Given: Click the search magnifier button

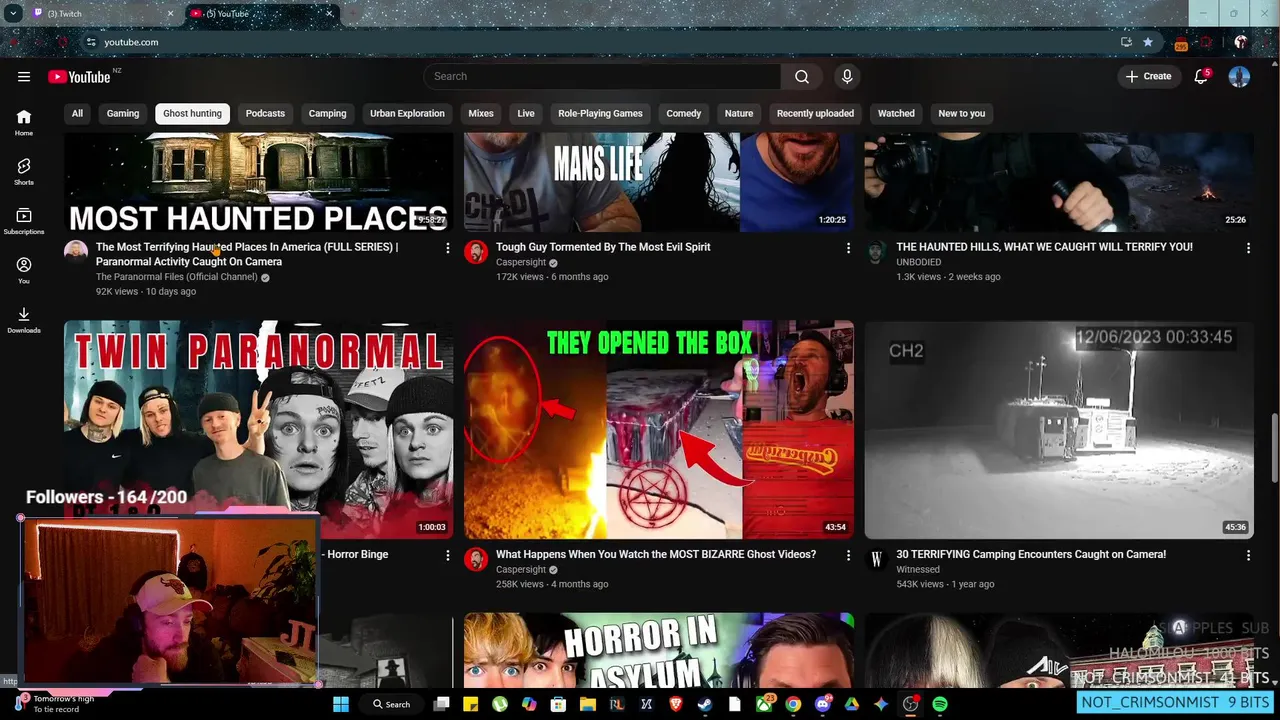Looking at the screenshot, I should tap(802, 76).
